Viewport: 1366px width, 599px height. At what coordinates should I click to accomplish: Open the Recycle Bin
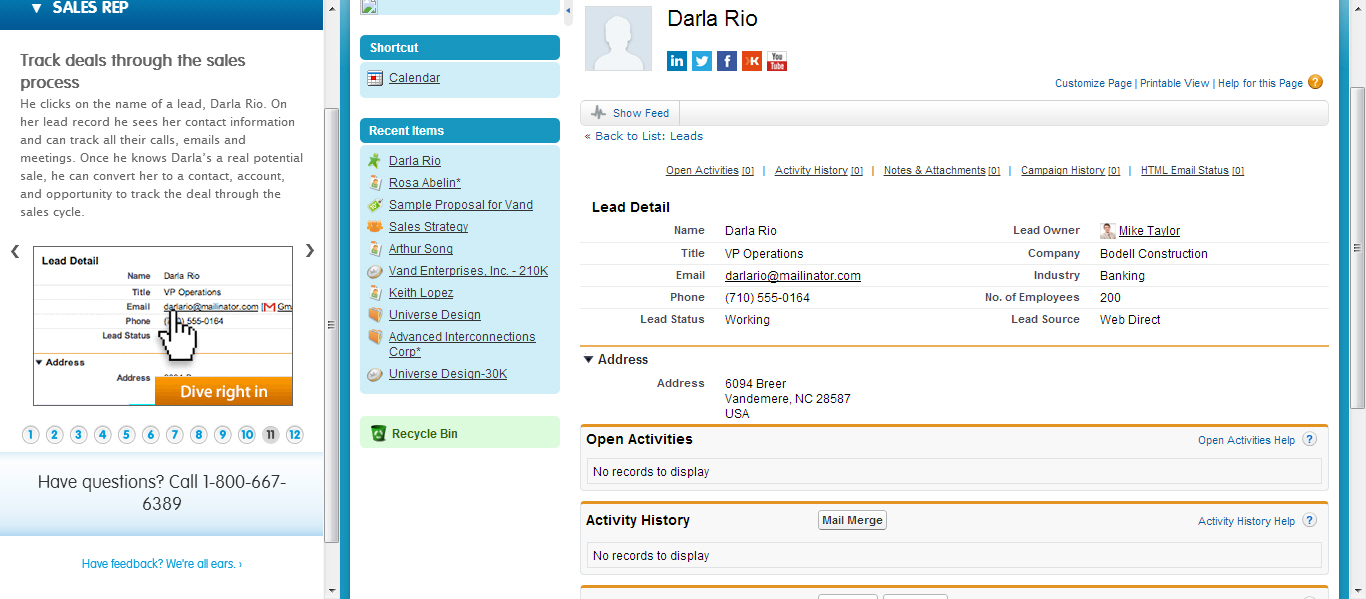424,434
